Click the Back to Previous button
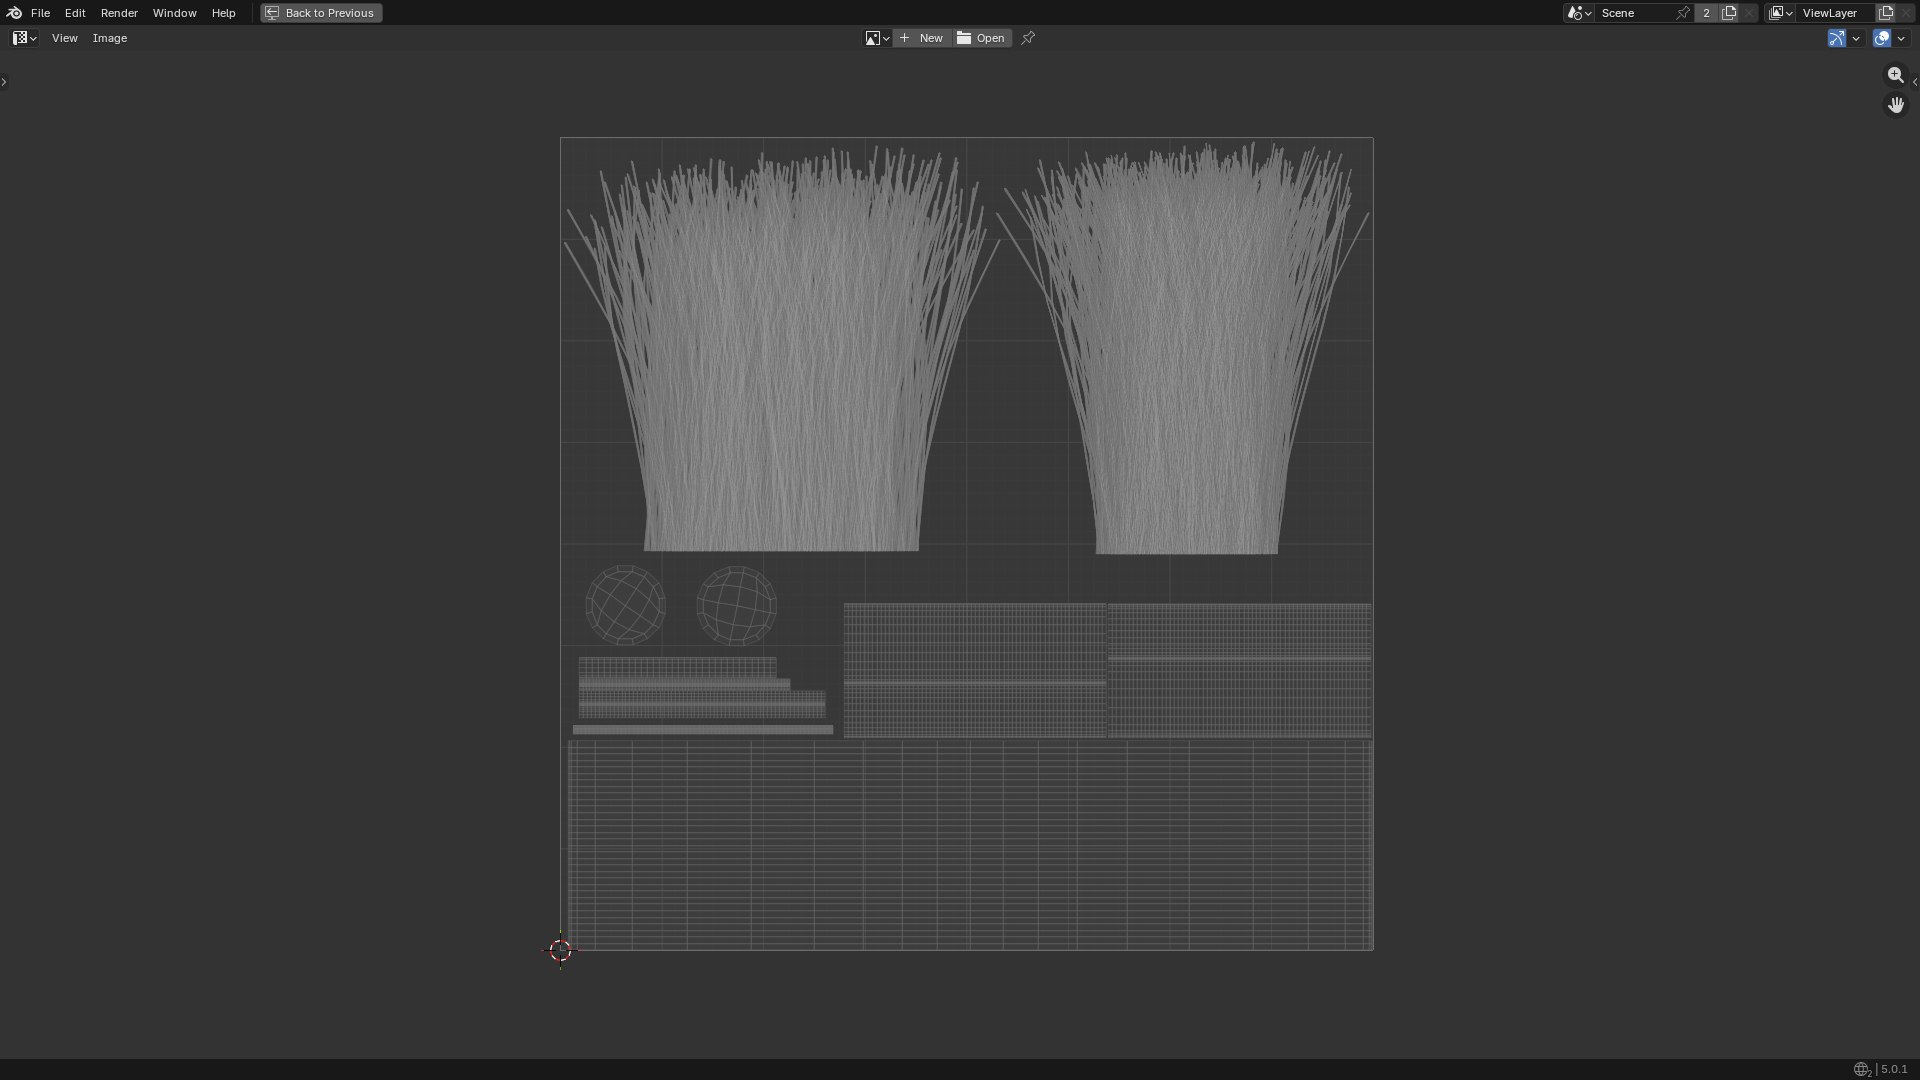Image resolution: width=1920 pixels, height=1080 pixels. click(321, 13)
